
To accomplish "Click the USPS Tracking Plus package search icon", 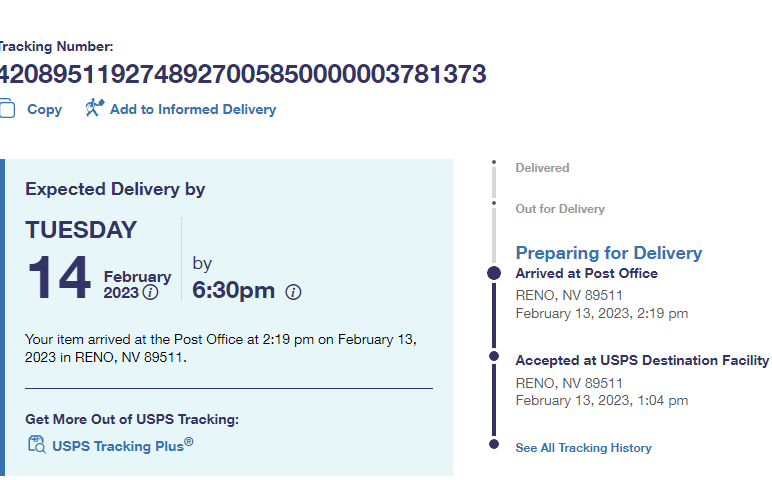I will tap(36, 445).
